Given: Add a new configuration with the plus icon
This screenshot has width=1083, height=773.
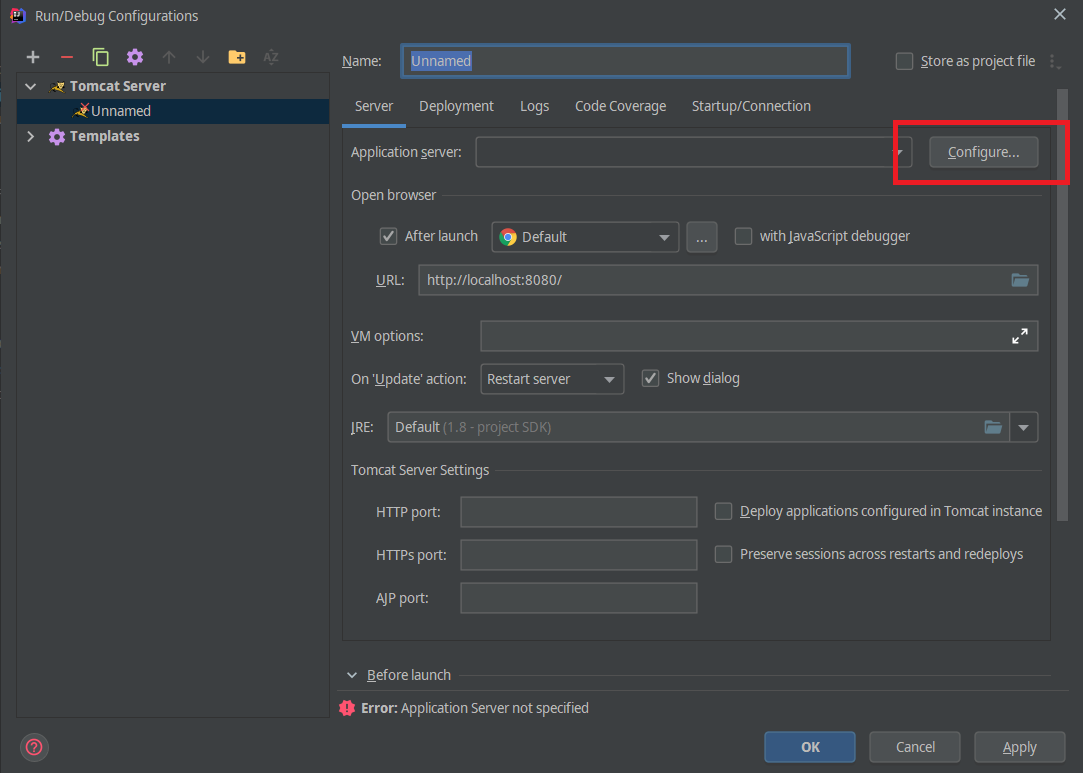Looking at the screenshot, I should (x=32, y=57).
